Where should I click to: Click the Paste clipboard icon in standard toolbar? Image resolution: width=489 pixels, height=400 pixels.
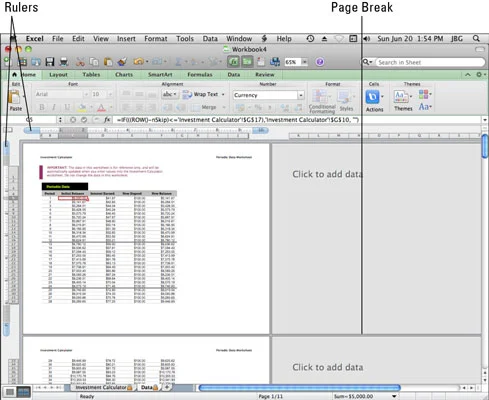coord(108,62)
